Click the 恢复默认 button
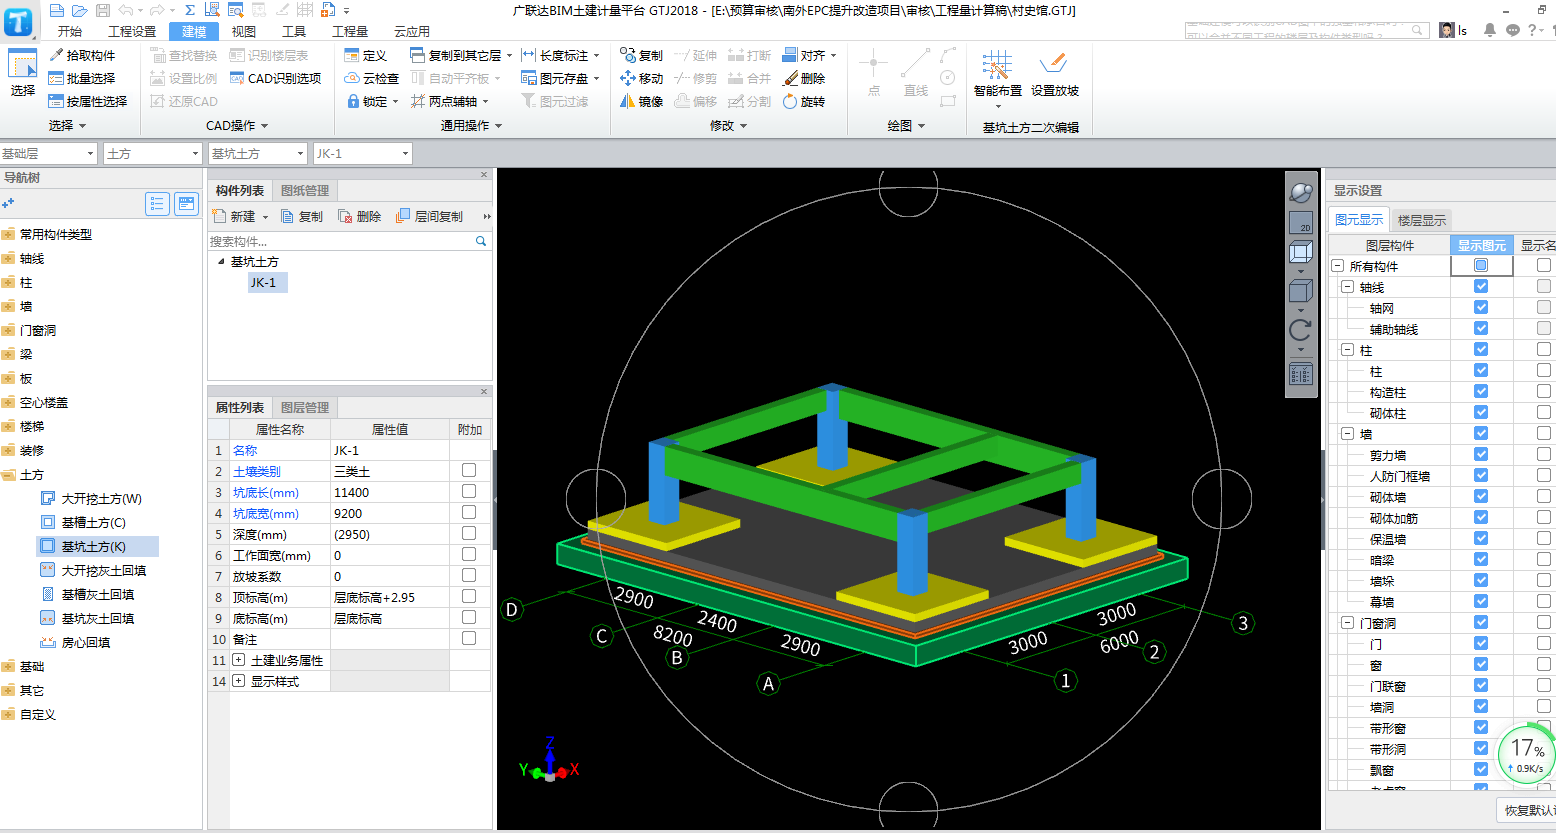The image size is (1556, 833). [x=1528, y=810]
